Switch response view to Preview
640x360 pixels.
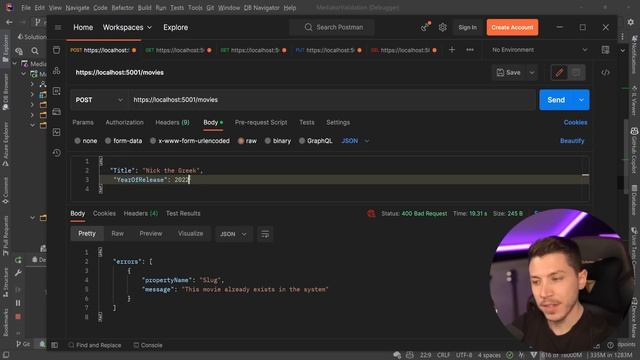tap(151, 234)
